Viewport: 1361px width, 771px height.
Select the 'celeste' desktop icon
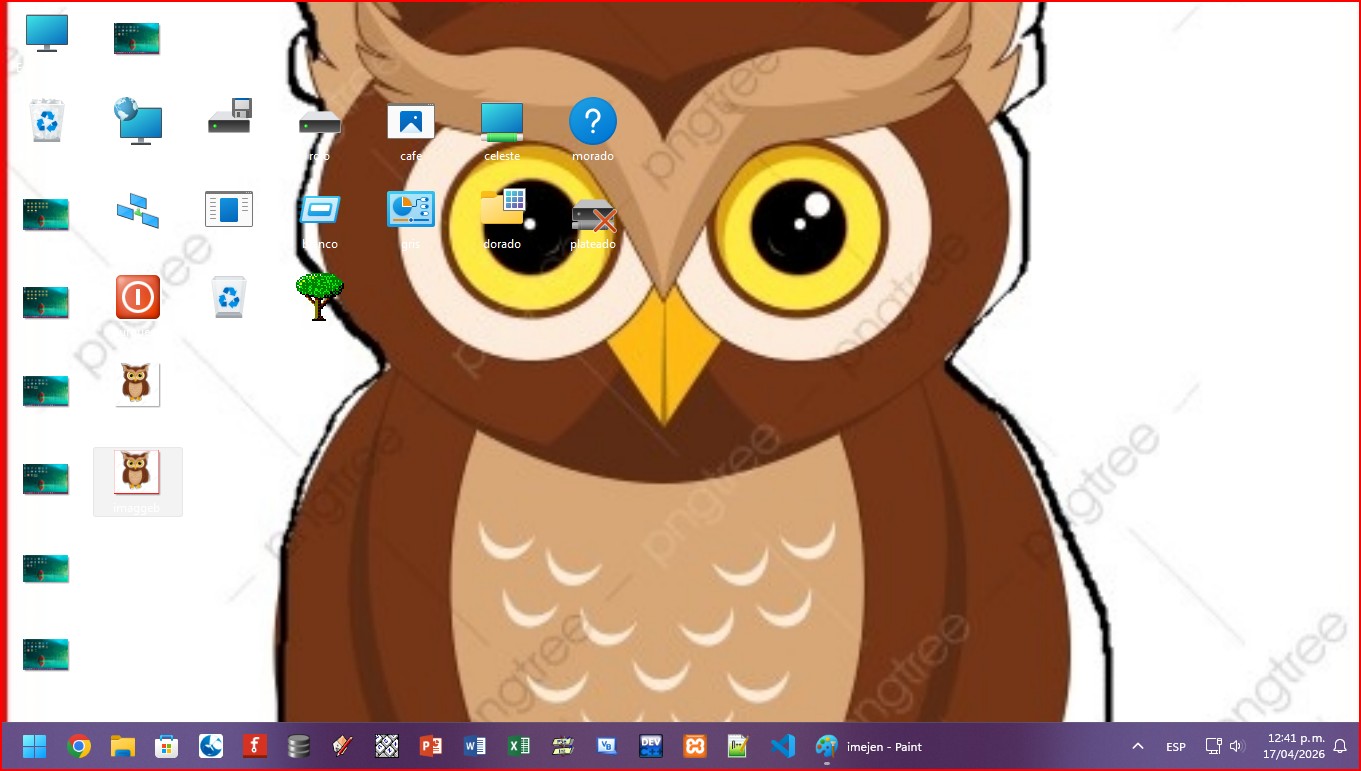tap(501, 123)
